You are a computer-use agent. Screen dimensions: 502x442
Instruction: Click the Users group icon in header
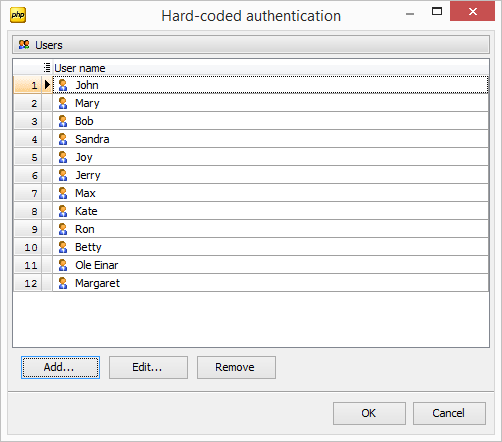[x=24, y=45]
